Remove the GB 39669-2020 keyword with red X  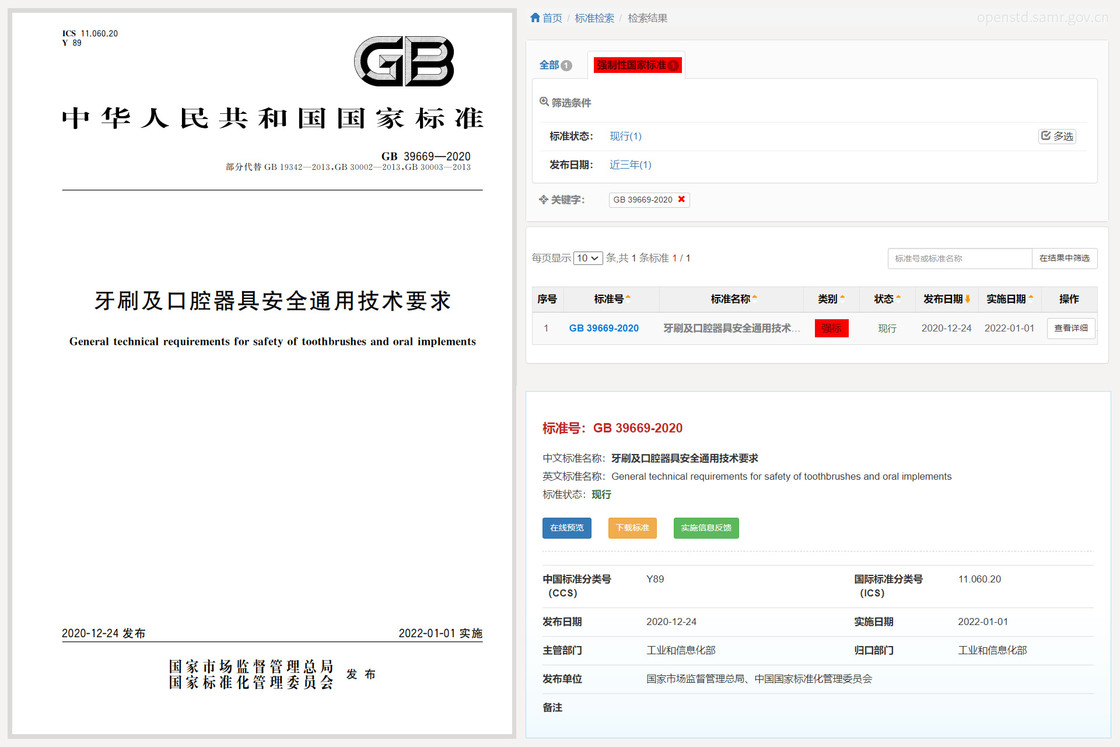point(682,199)
